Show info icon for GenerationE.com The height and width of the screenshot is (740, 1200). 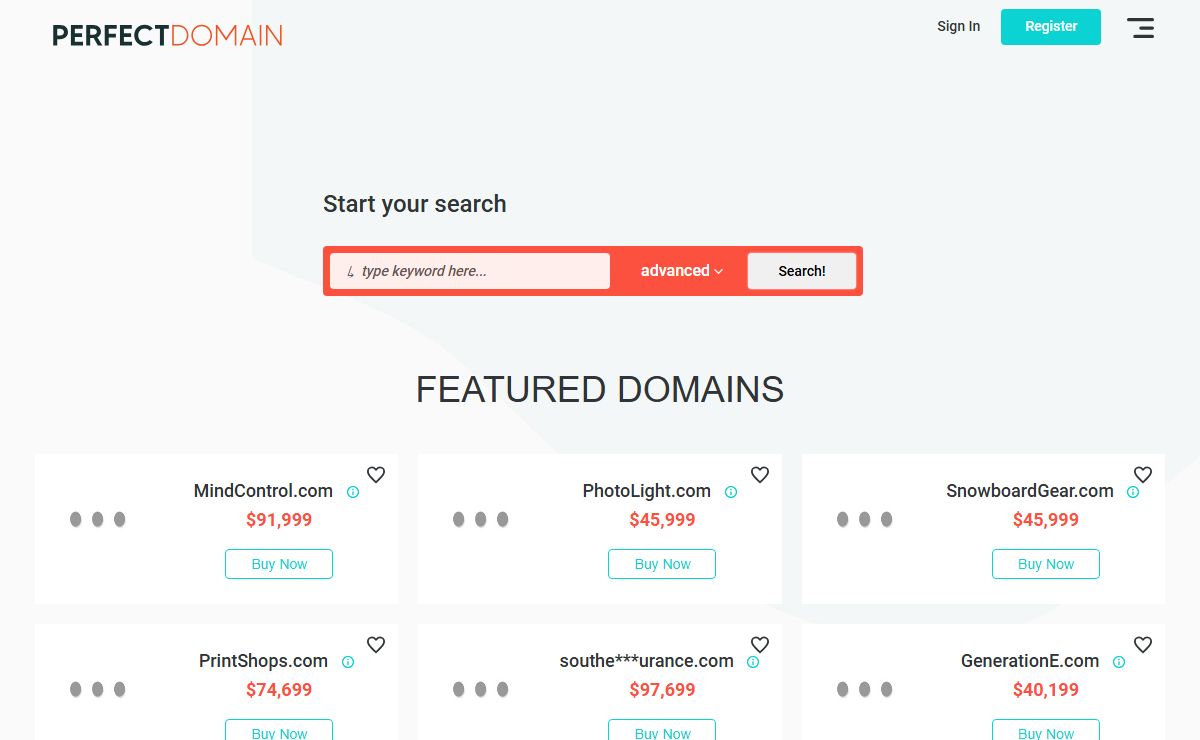[1119, 662]
